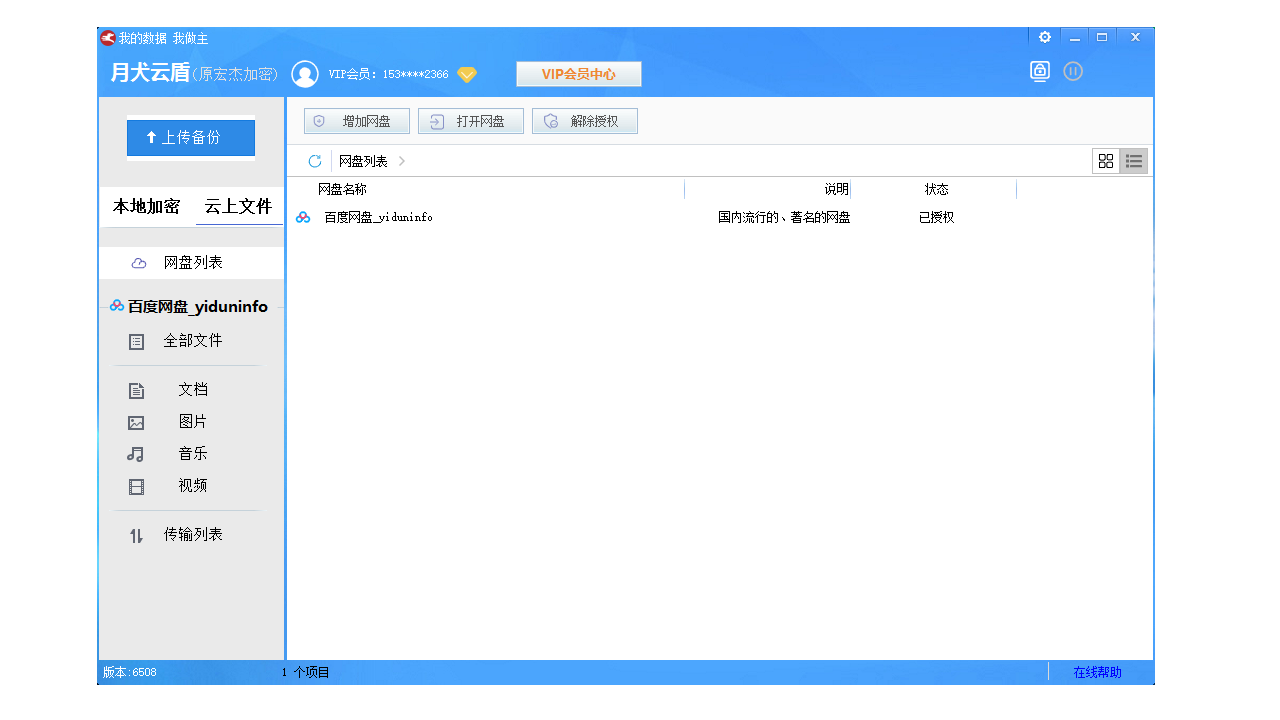This screenshot has height=720, width=1280.
Task: Toggle the pause transfers icon
Action: [x=1073, y=71]
